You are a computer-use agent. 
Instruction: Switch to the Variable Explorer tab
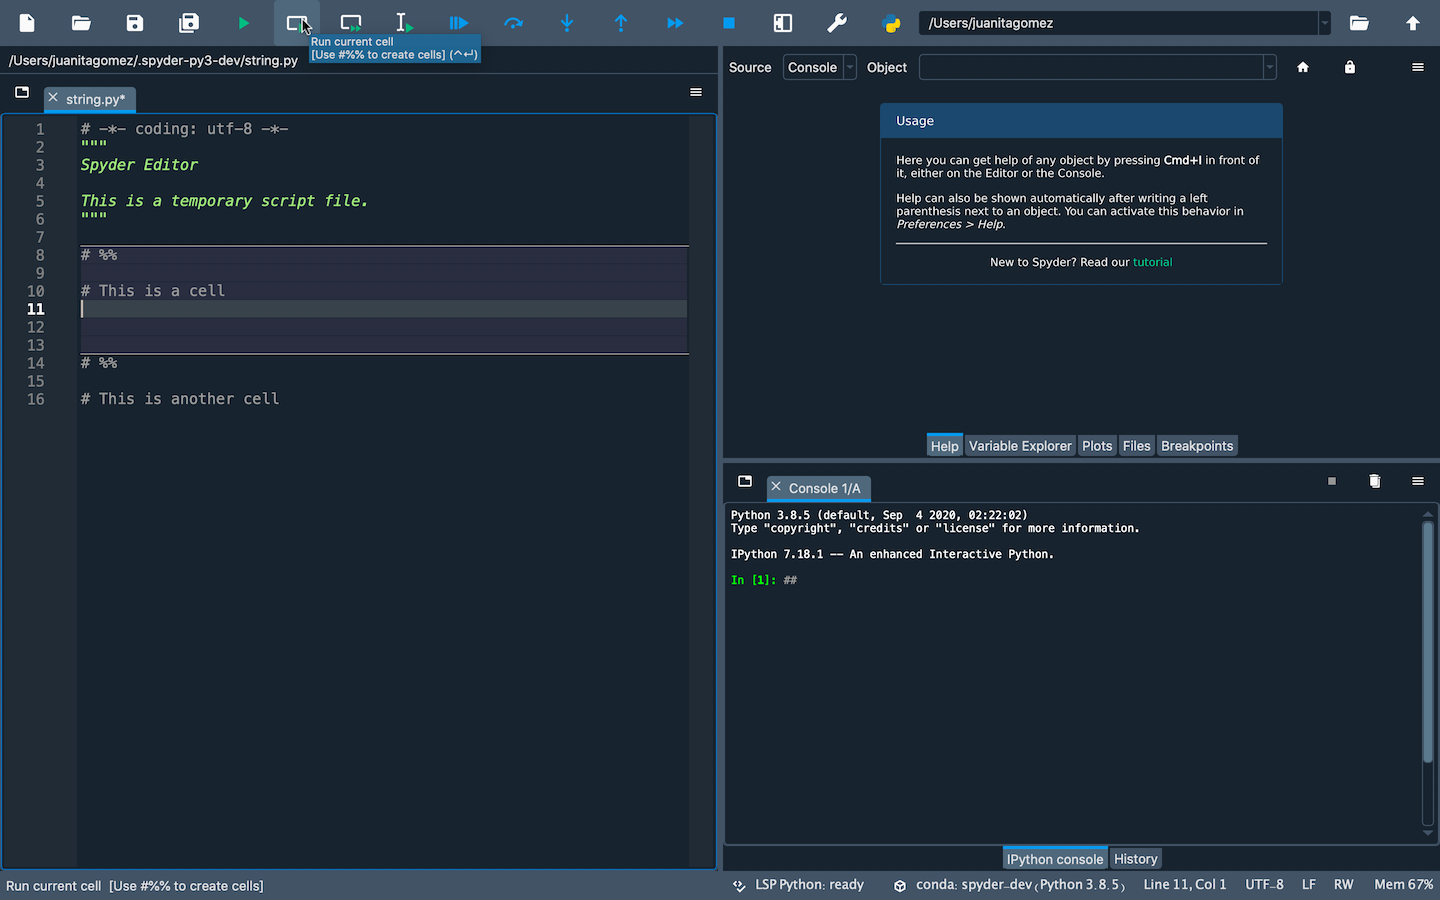tap(1019, 446)
